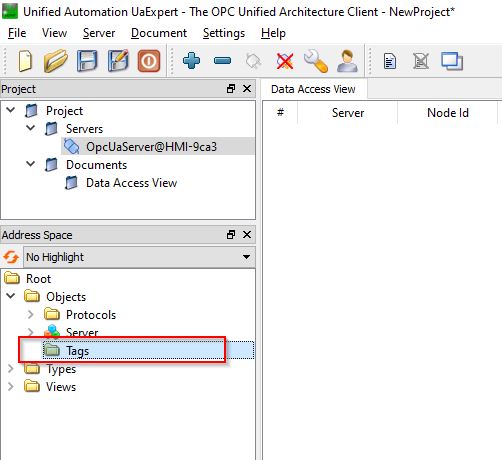
Task: Open server properties with the wrench icon
Action: [x=316, y=61]
